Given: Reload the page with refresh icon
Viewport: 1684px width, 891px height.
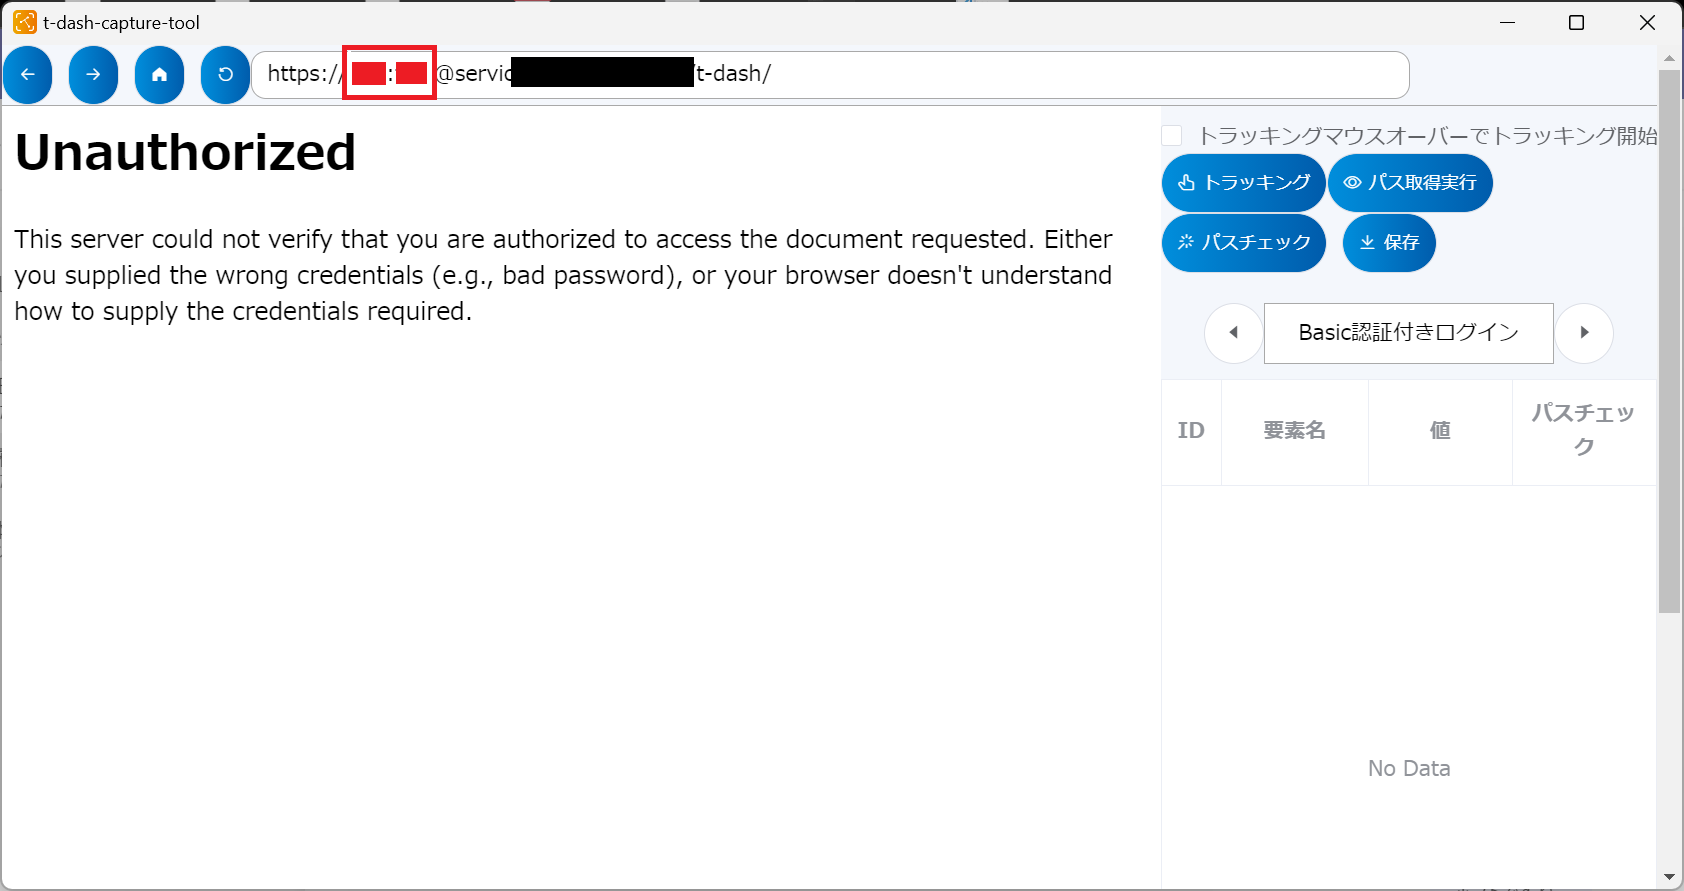Looking at the screenshot, I should [x=225, y=75].
